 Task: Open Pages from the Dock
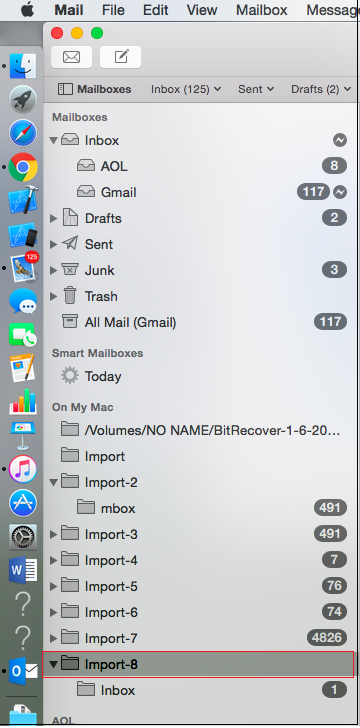[23, 368]
